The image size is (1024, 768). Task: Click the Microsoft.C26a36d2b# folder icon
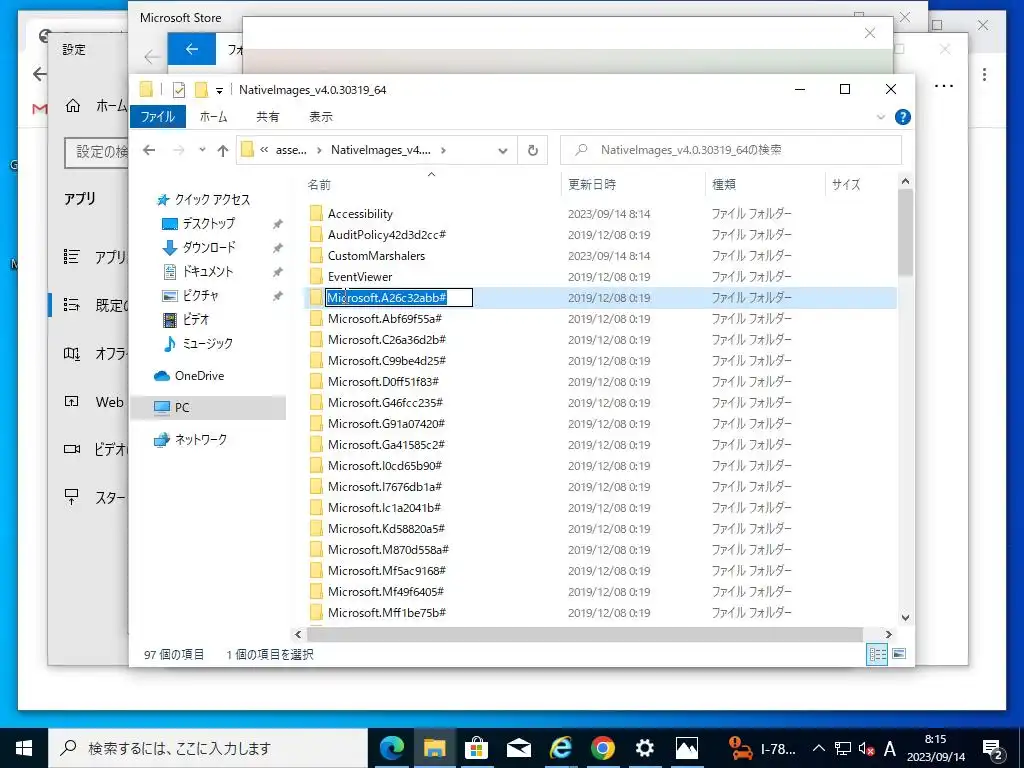[316, 340]
